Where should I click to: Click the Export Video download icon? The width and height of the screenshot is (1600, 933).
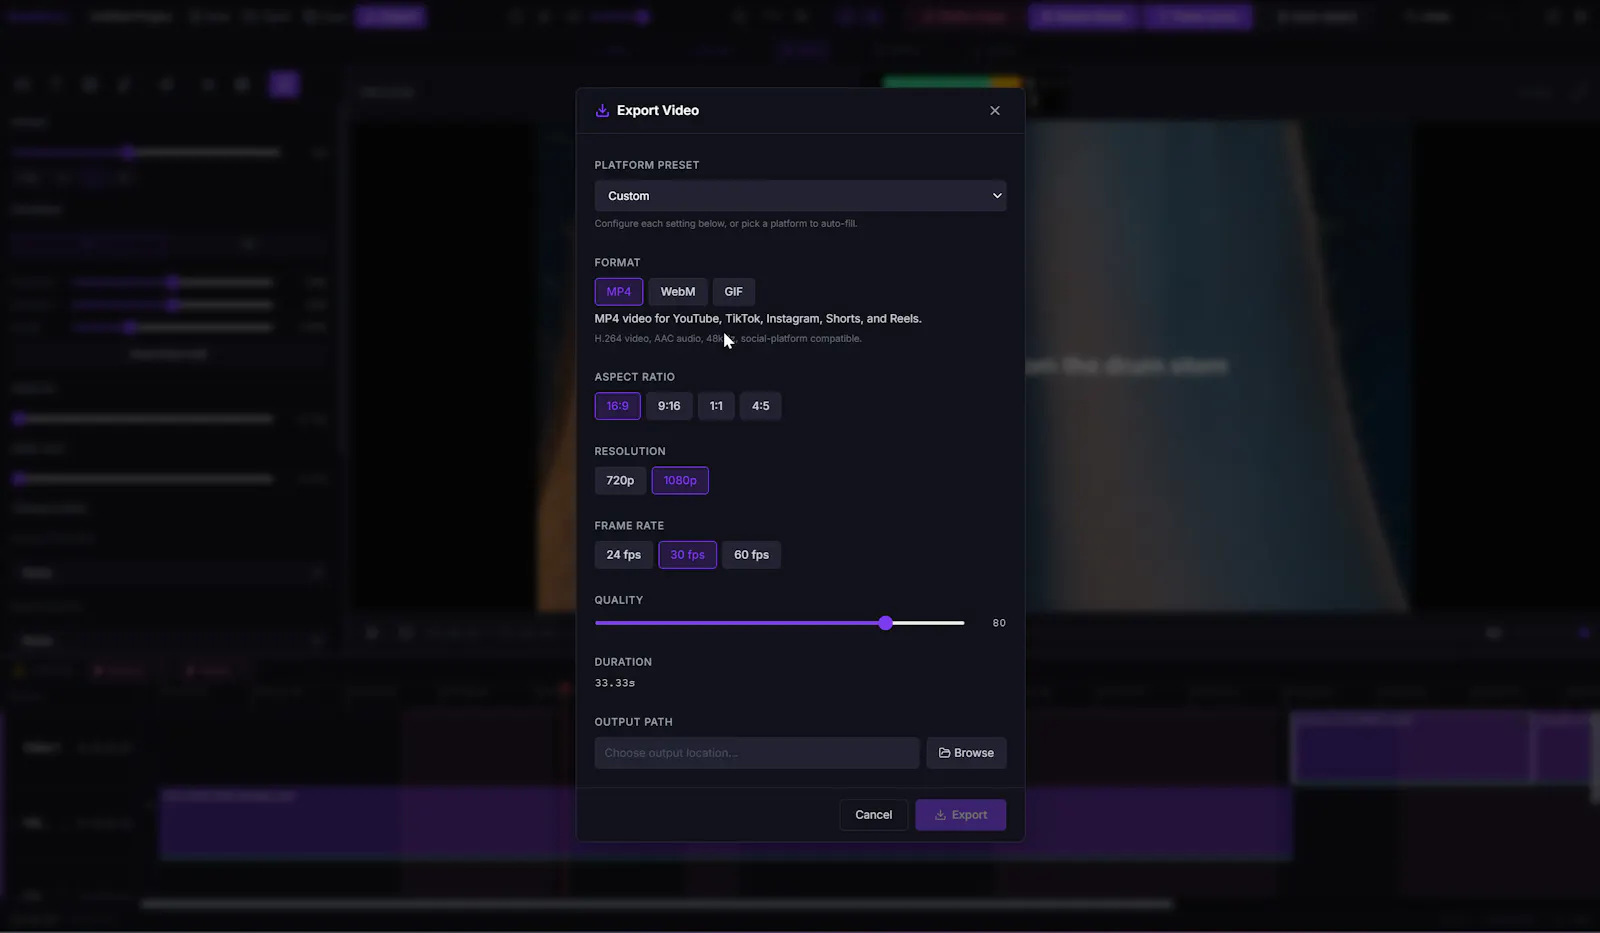coord(602,111)
